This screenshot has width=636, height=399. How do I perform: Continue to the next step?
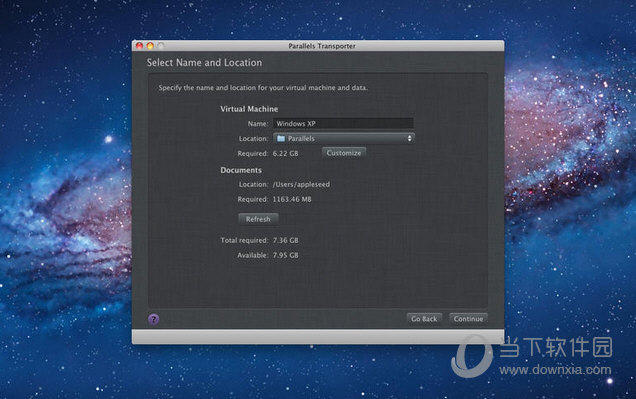468,319
